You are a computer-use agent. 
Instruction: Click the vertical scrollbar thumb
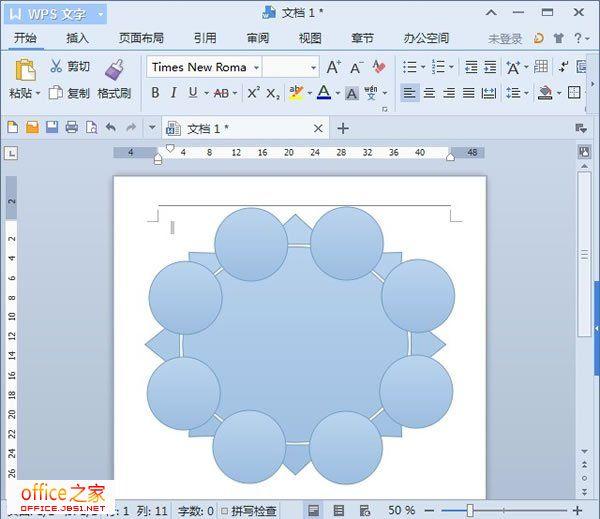584,255
